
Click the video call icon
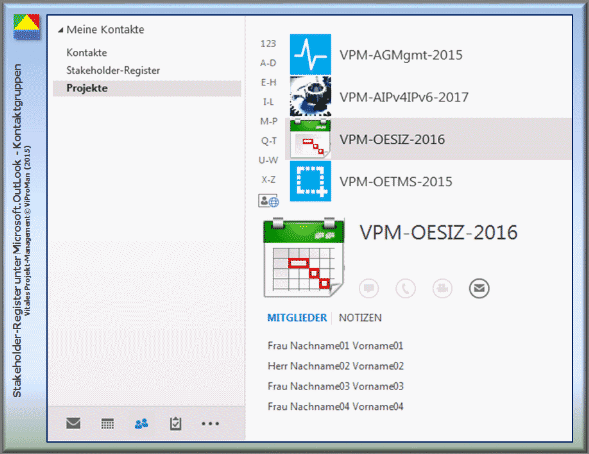click(443, 288)
